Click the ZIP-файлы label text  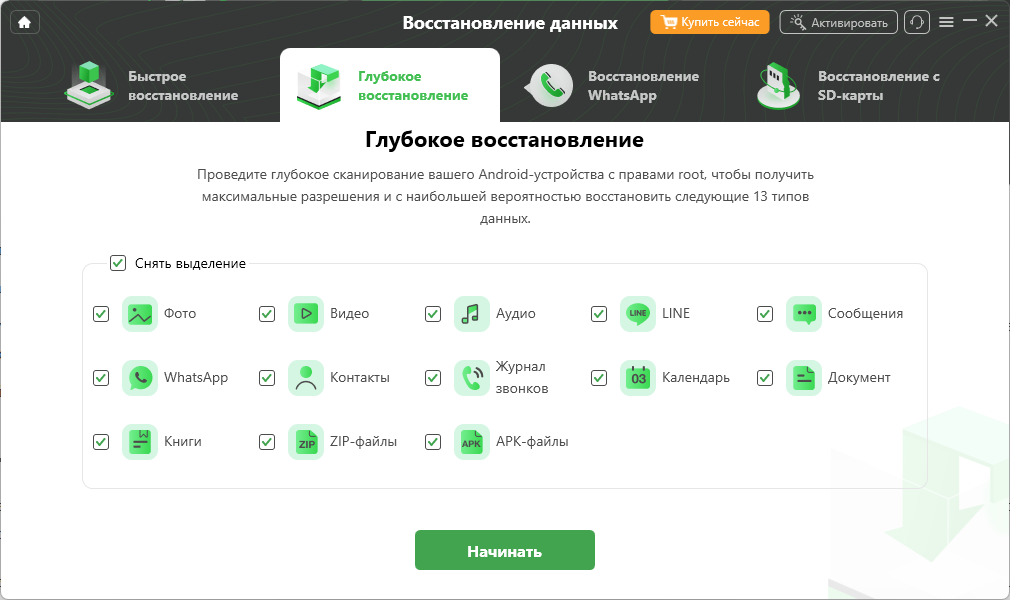point(363,442)
